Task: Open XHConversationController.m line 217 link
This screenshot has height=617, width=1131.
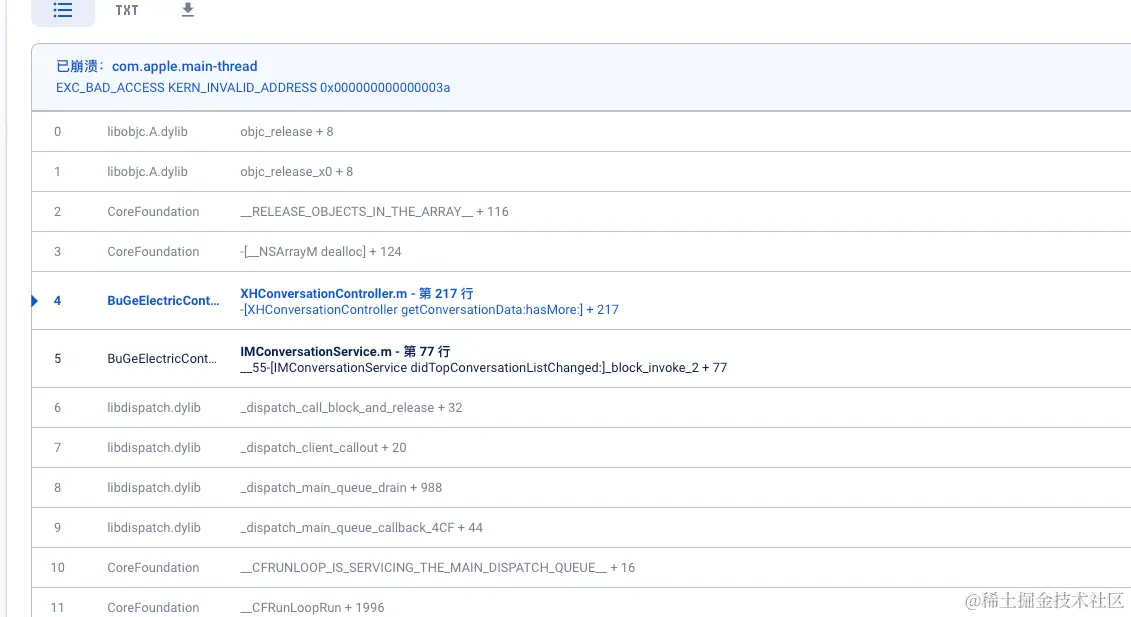Action: (357, 293)
